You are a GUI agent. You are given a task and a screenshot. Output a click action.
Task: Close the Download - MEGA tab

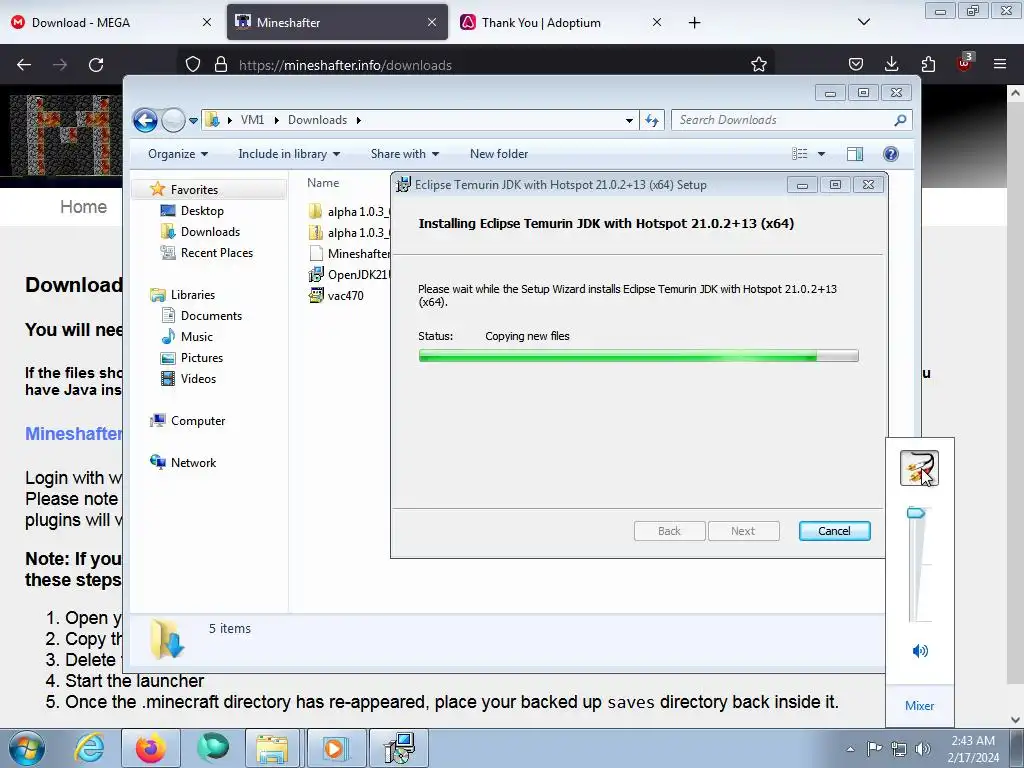click(206, 22)
